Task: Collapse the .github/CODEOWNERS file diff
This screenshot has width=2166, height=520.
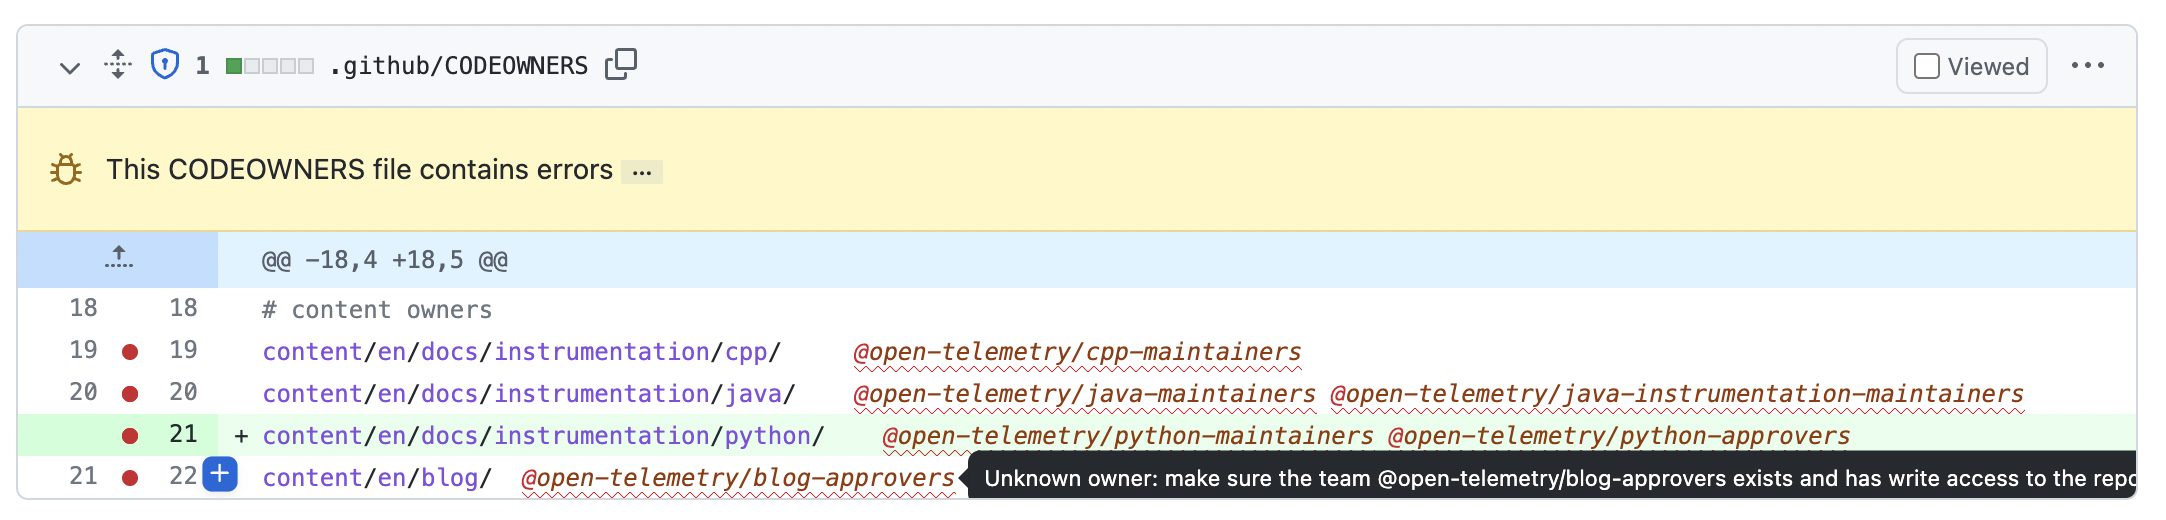Action: [69, 67]
